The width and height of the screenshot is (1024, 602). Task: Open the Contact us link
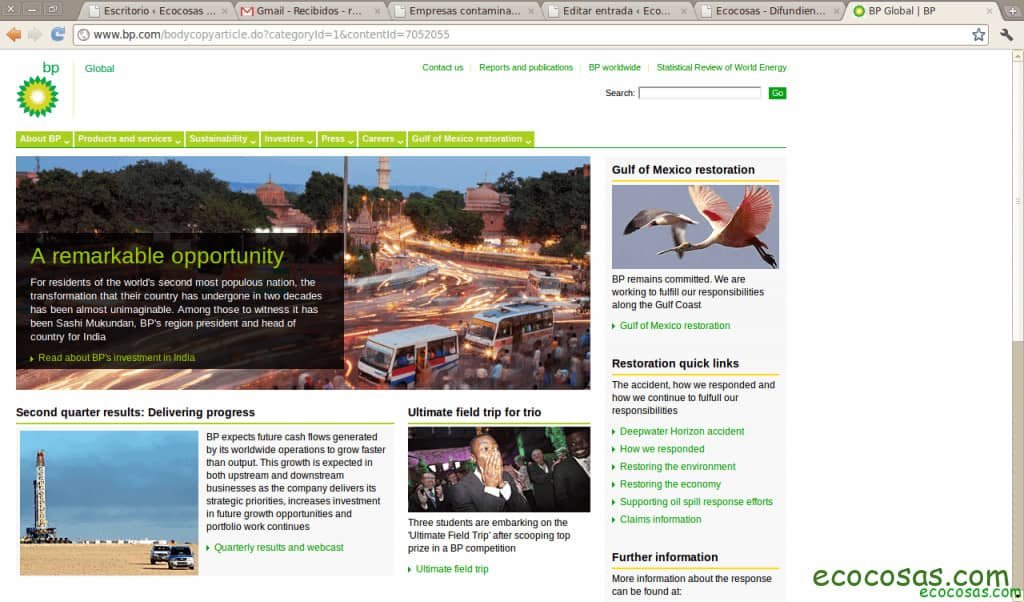tap(440, 68)
